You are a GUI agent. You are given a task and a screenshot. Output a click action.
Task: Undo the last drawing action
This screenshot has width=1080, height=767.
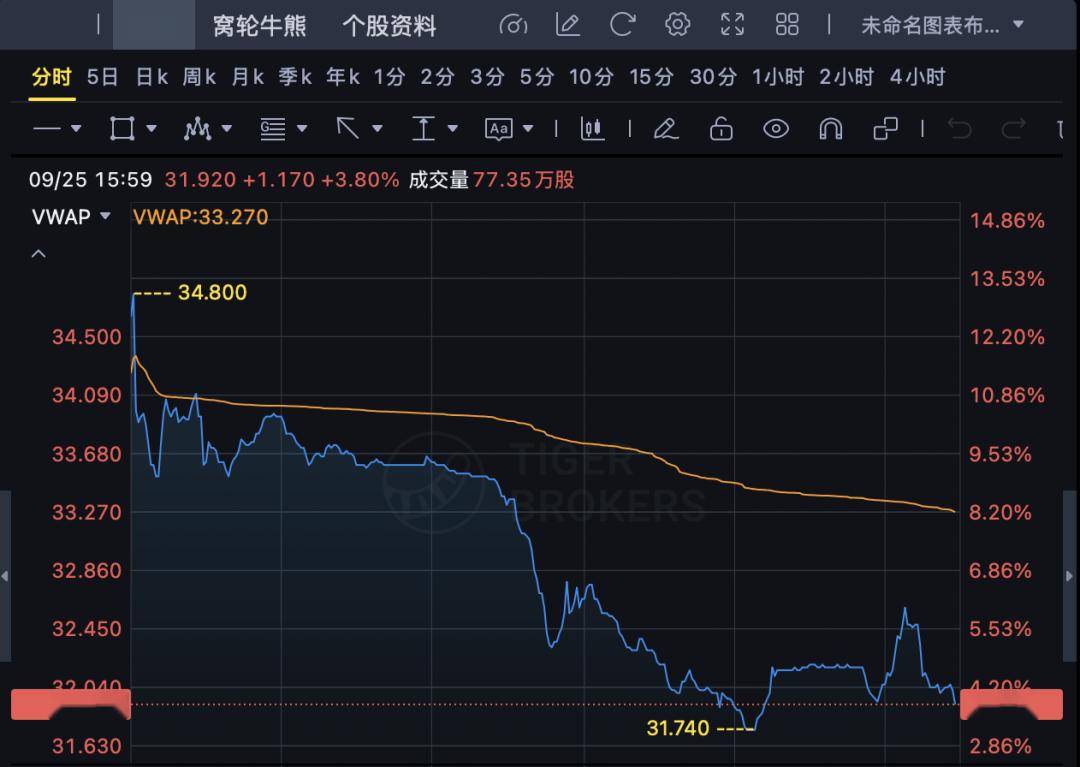click(x=959, y=129)
